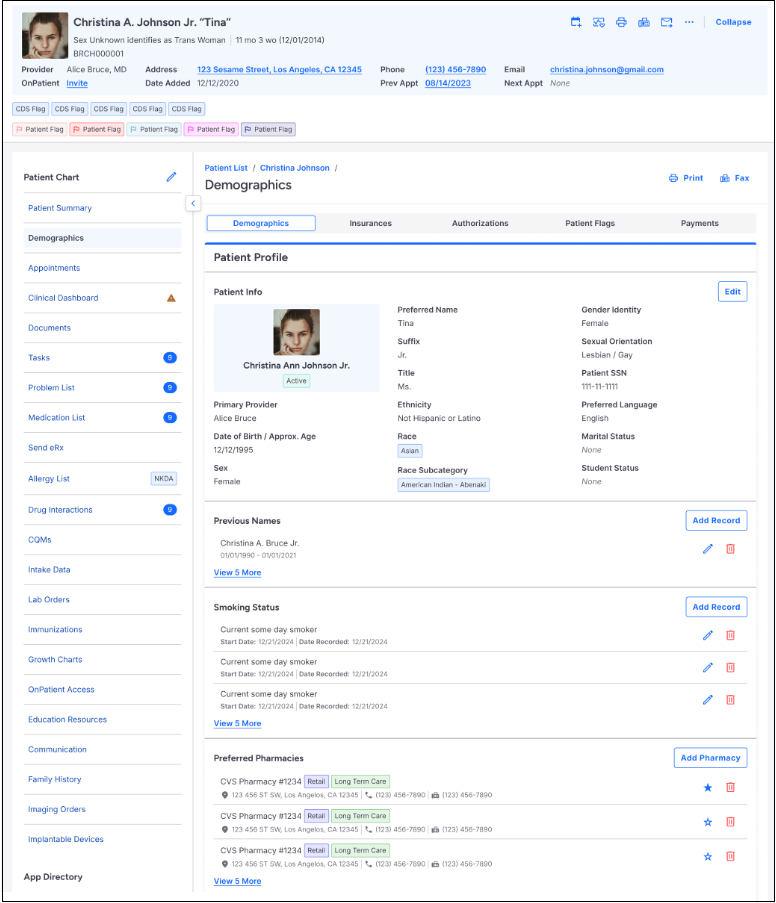
Task: Open Send eRx in the sidebar
Action: click(x=46, y=447)
